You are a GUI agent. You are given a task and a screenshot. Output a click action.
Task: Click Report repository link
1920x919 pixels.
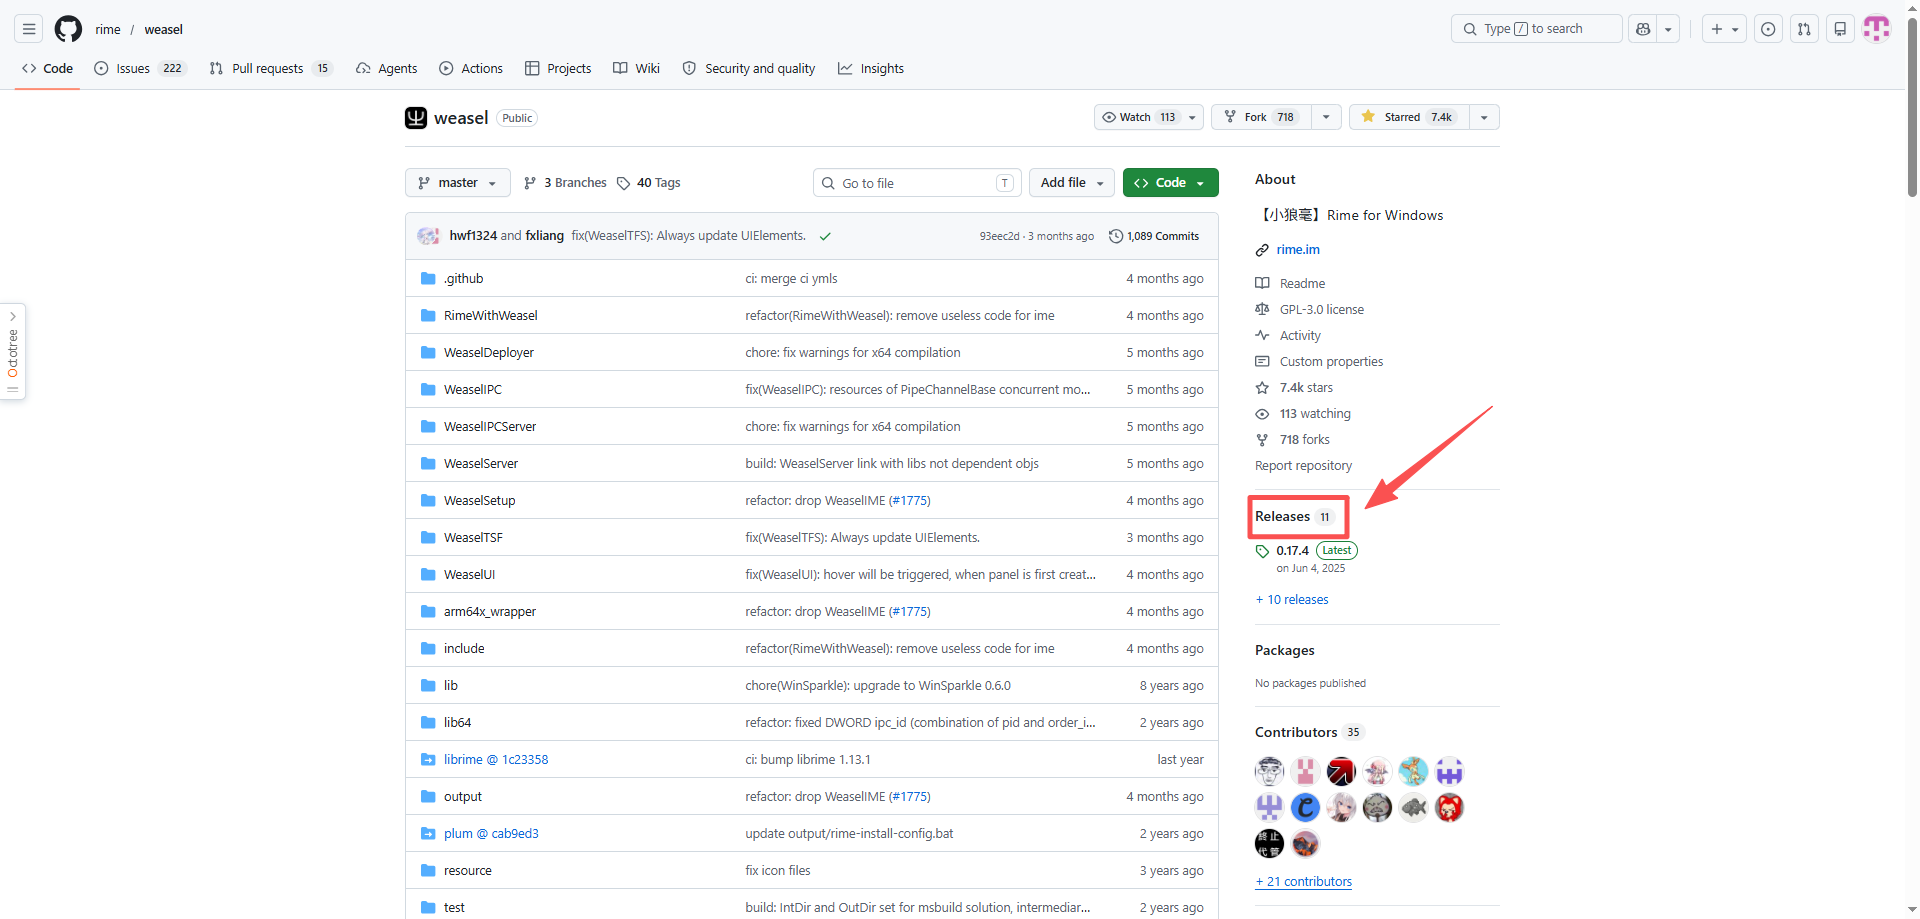pos(1303,466)
